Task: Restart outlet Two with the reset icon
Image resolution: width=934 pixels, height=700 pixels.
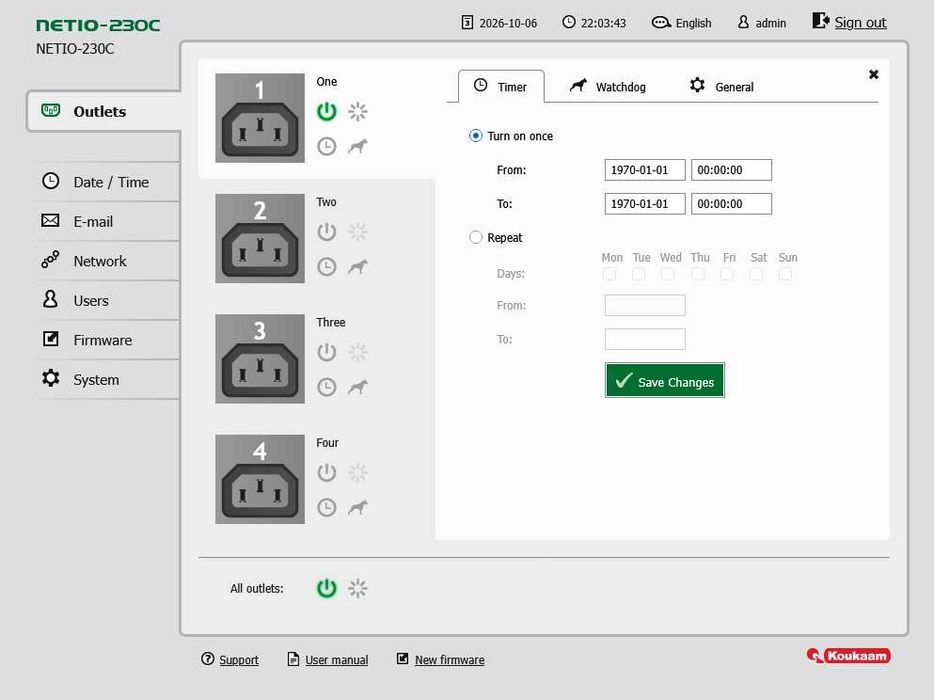Action: click(357, 232)
